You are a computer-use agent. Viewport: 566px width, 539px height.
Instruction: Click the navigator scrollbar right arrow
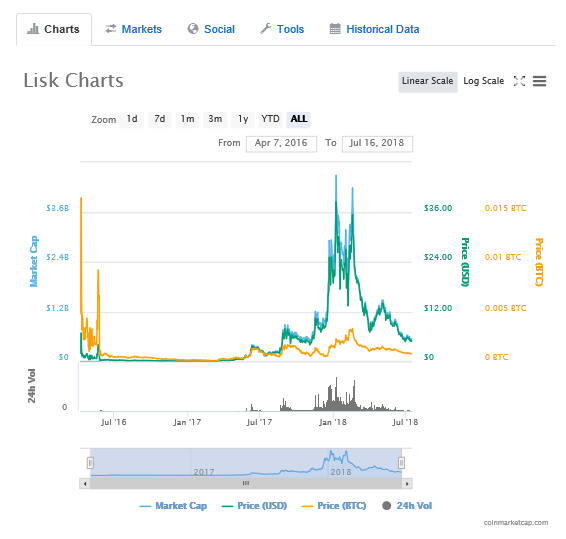point(407,484)
